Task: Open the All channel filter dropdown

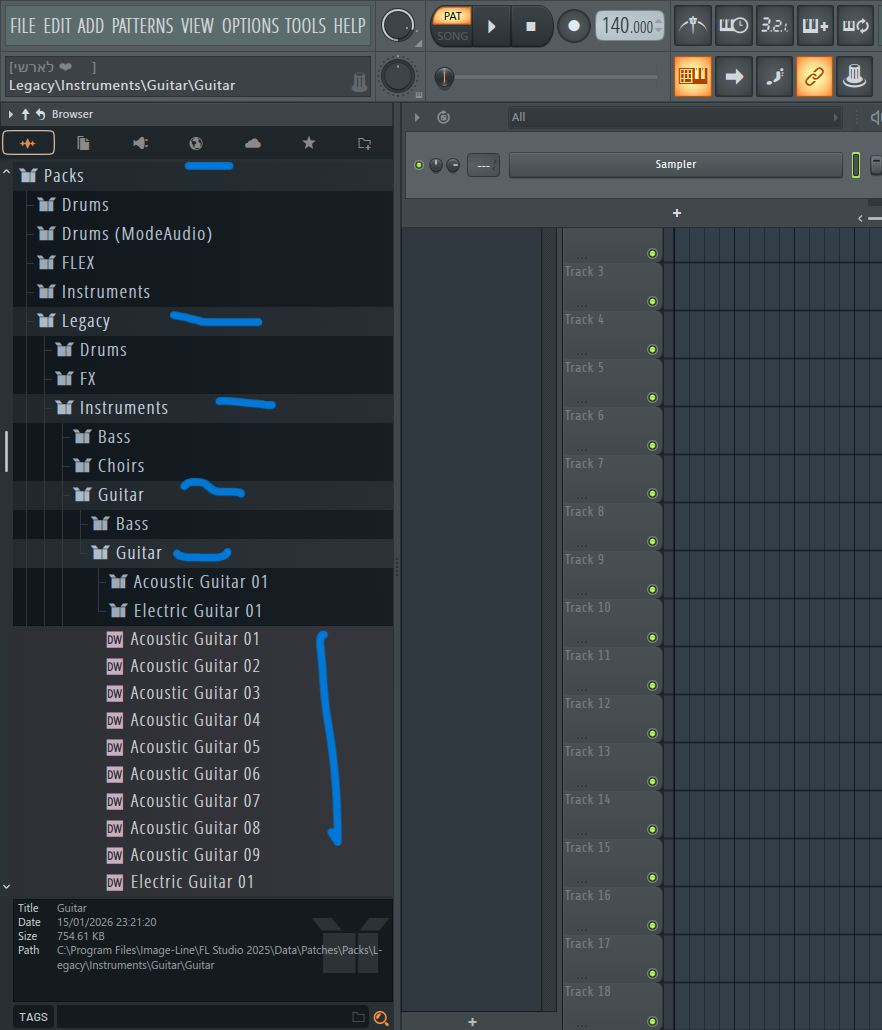Action: tap(674, 117)
